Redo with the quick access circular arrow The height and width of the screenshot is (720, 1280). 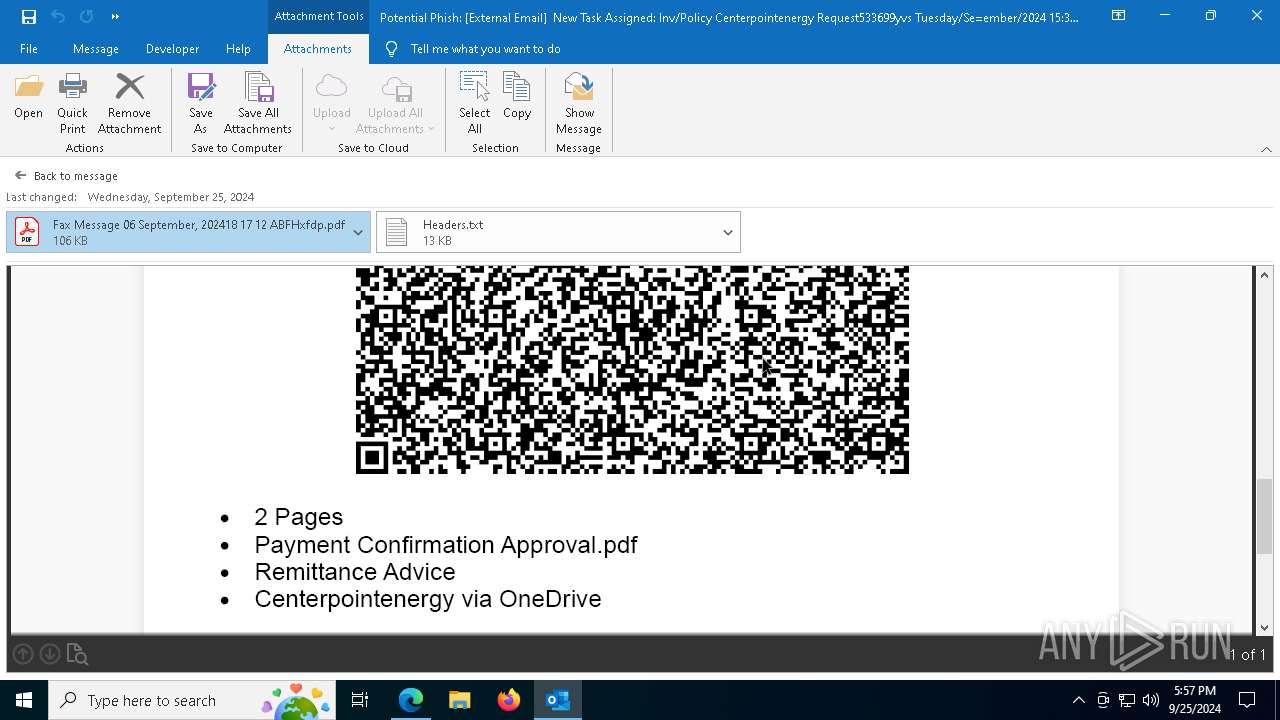86,16
